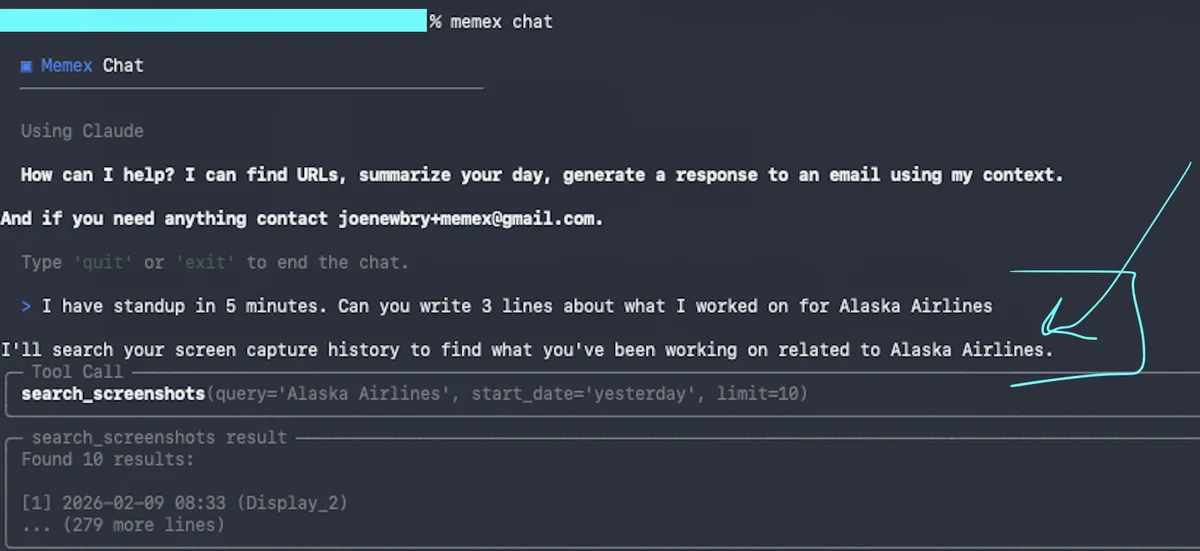This screenshot has height=551, width=1200.
Task: Click the 'quit' command word
Action: pyautogui.click(x=102, y=262)
